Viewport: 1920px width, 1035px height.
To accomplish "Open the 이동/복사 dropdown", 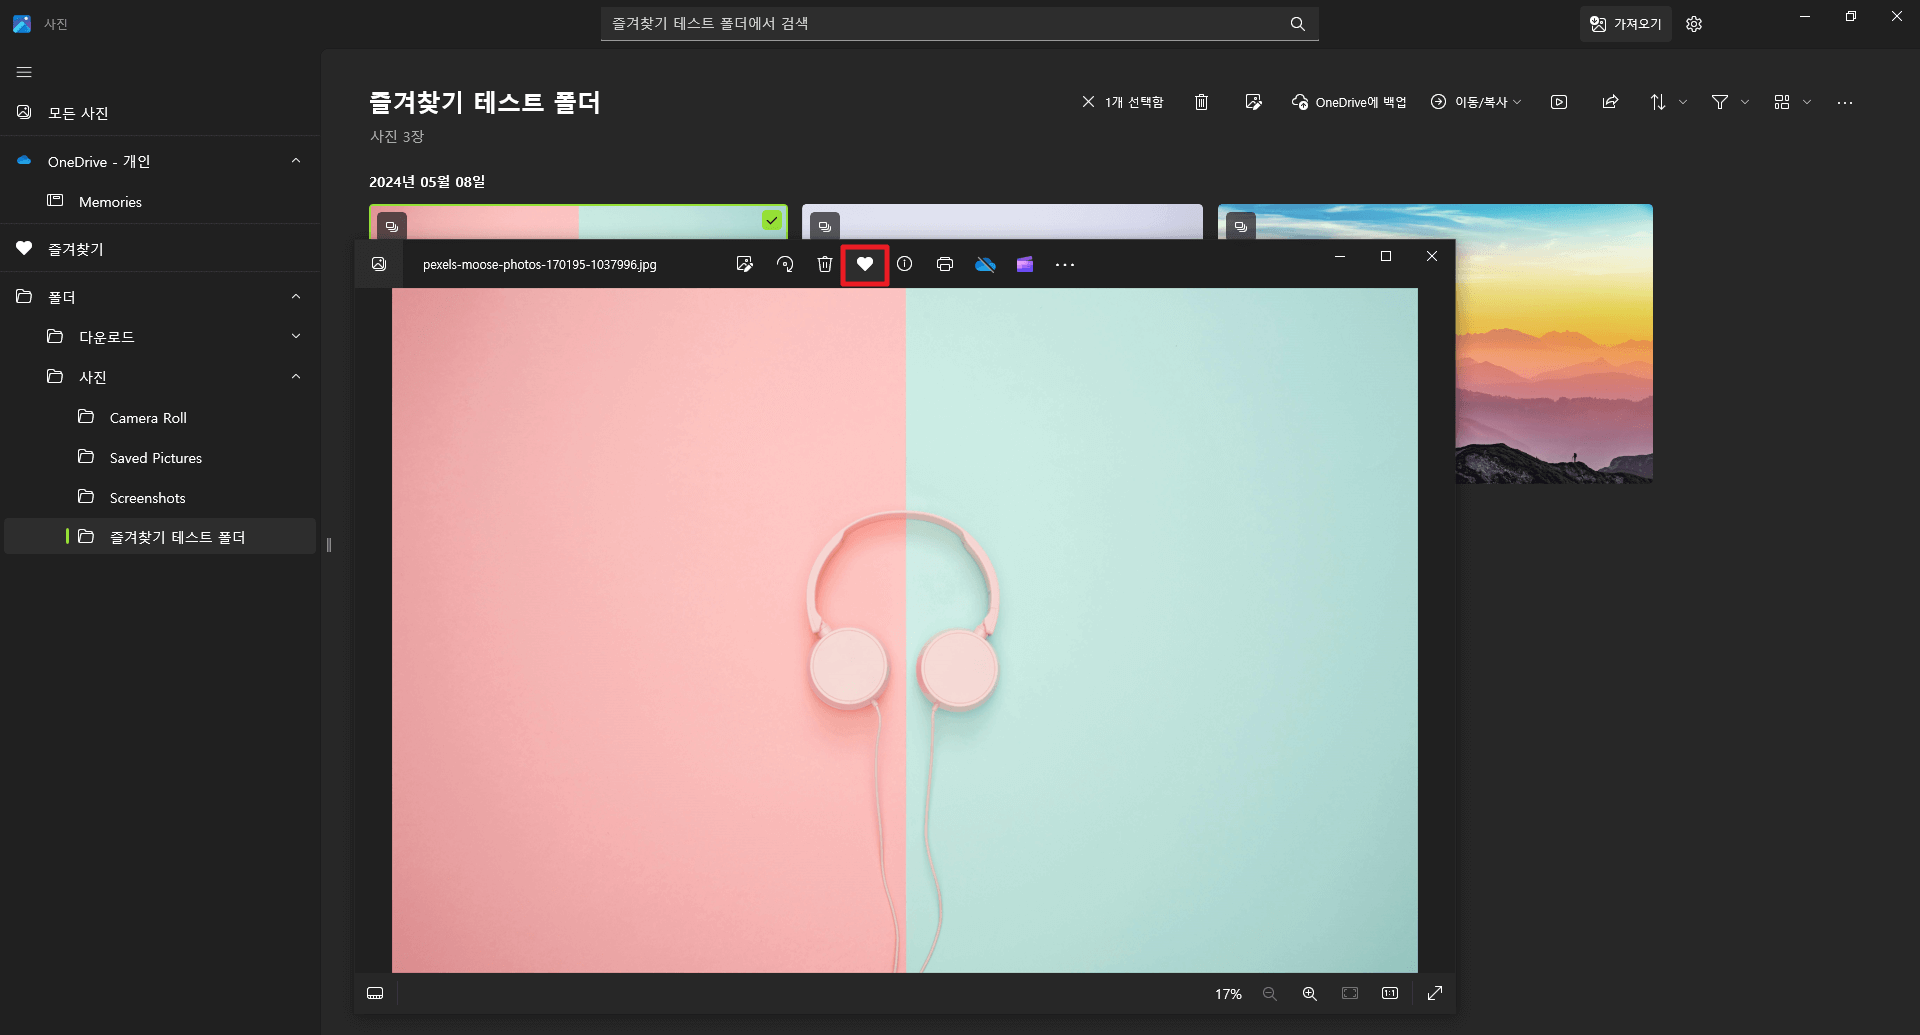I will pyautogui.click(x=1476, y=102).
